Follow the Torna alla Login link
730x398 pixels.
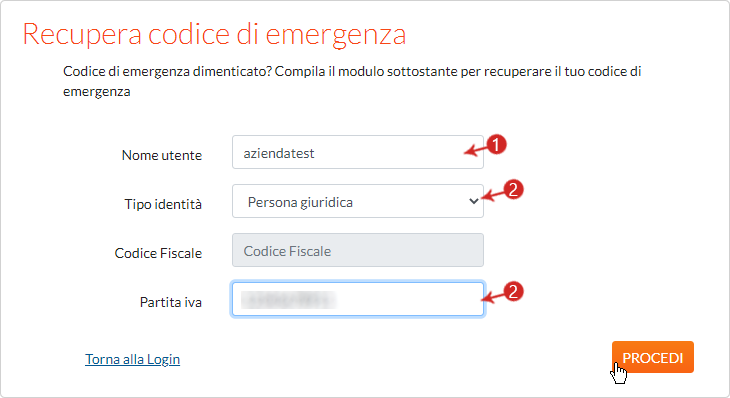pyautogui.click(x=132, y=359)
